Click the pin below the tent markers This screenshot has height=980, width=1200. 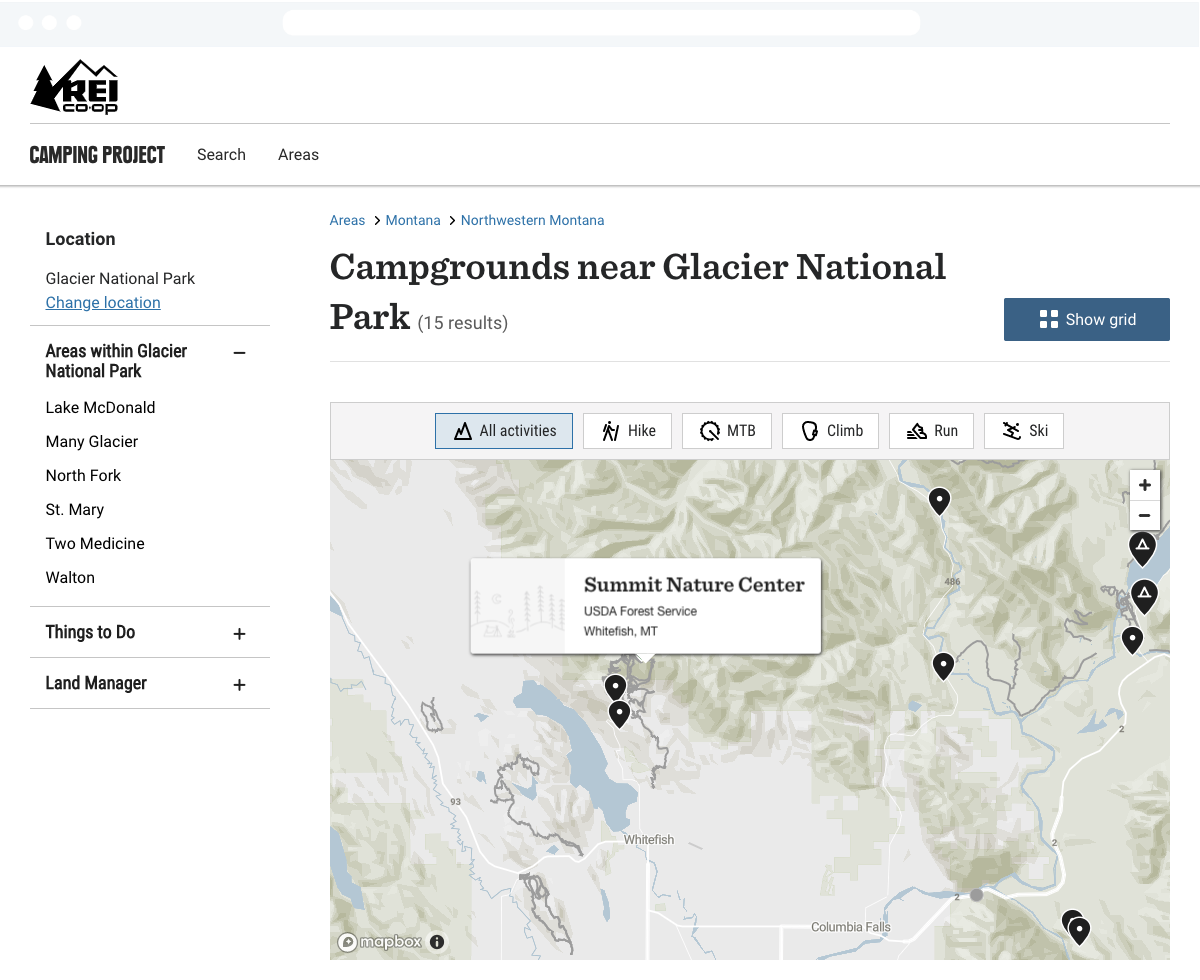1132,639
